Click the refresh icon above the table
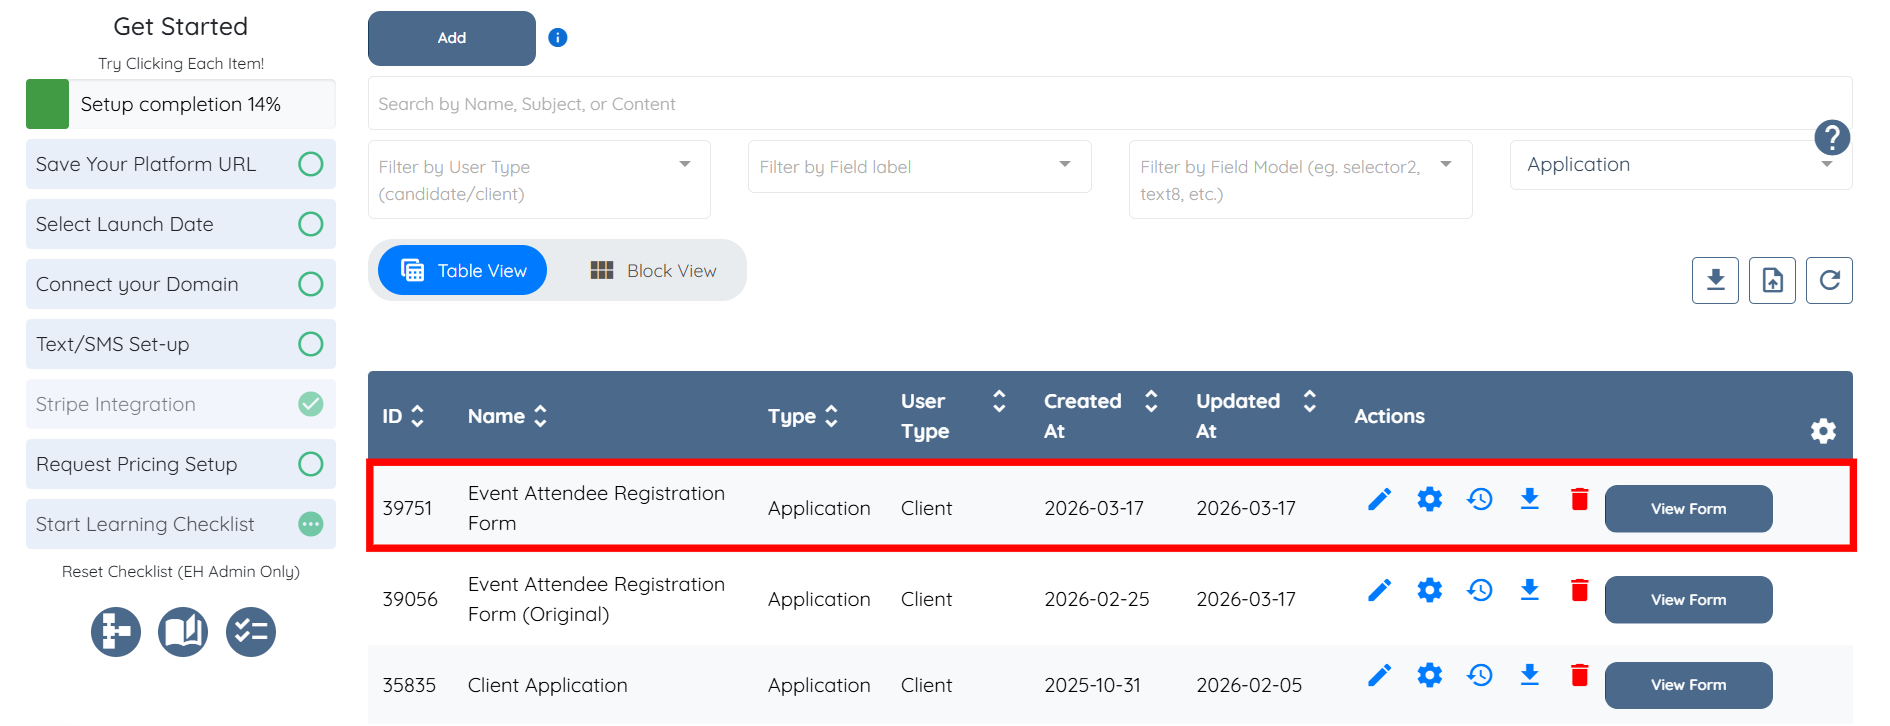The image size is (1890, 726). point(1829,280)
